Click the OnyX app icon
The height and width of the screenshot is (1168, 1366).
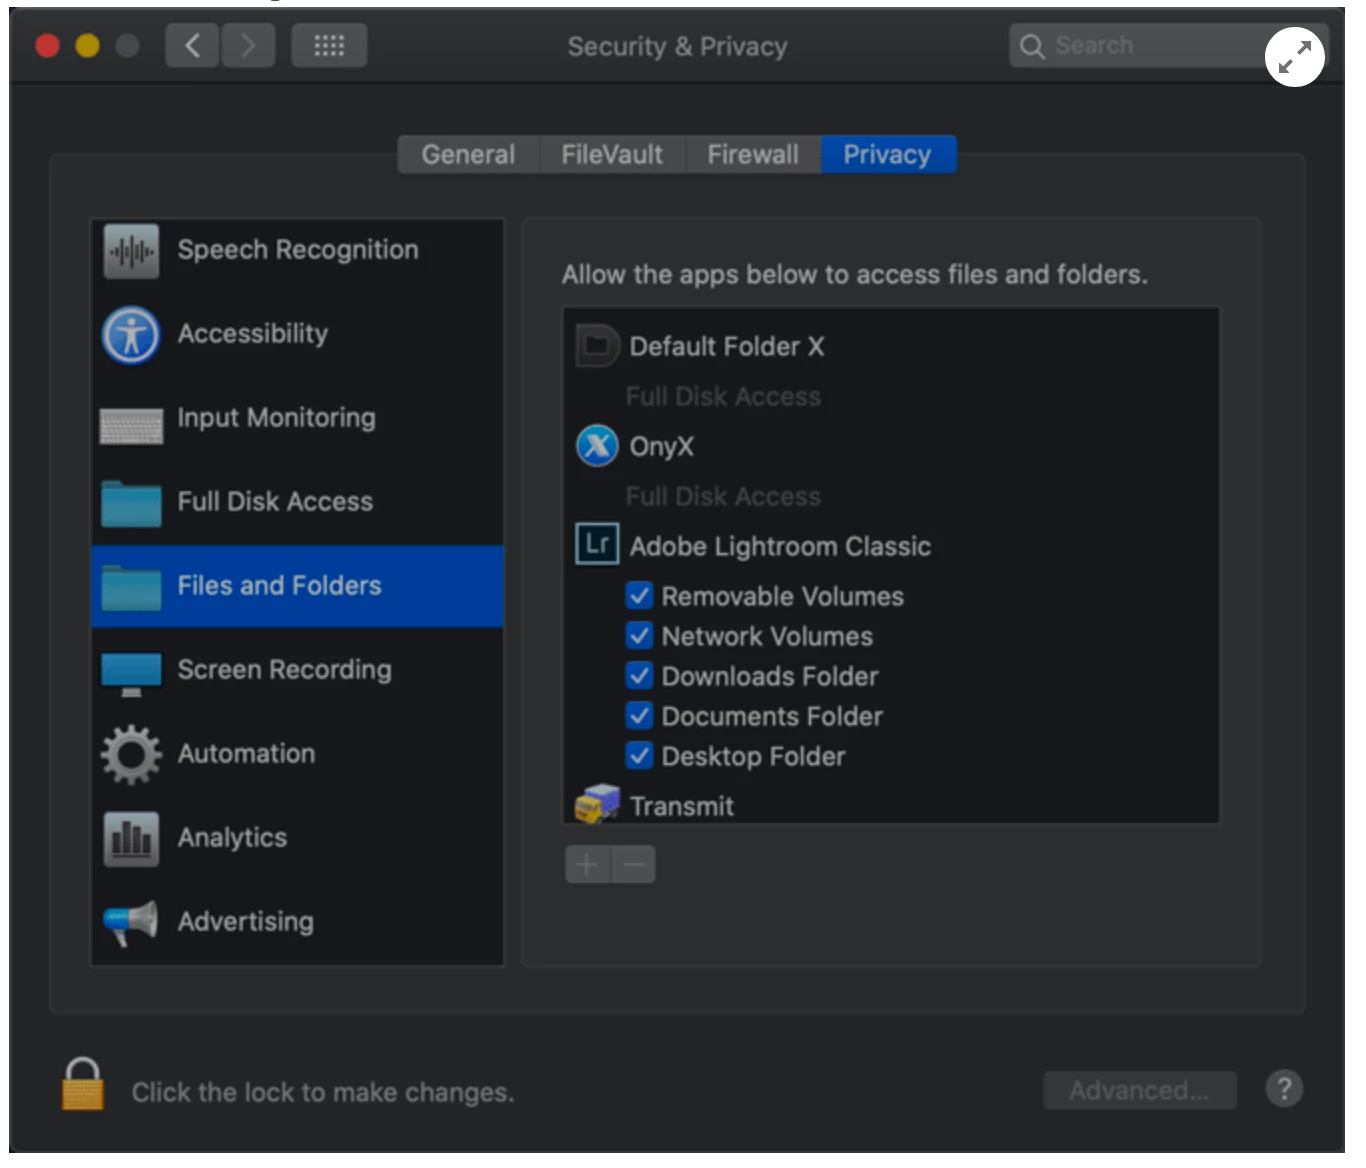click(x=597, y=446)
